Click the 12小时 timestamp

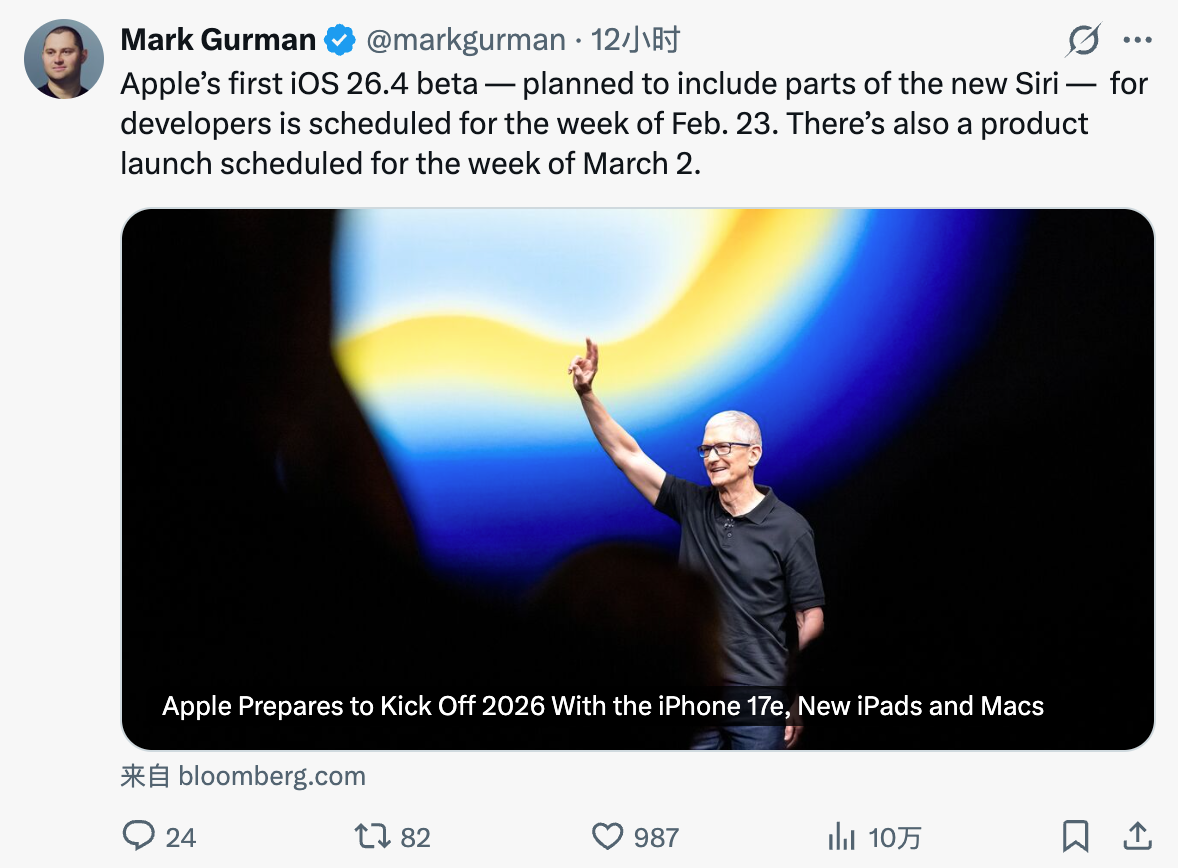[635, 40]
